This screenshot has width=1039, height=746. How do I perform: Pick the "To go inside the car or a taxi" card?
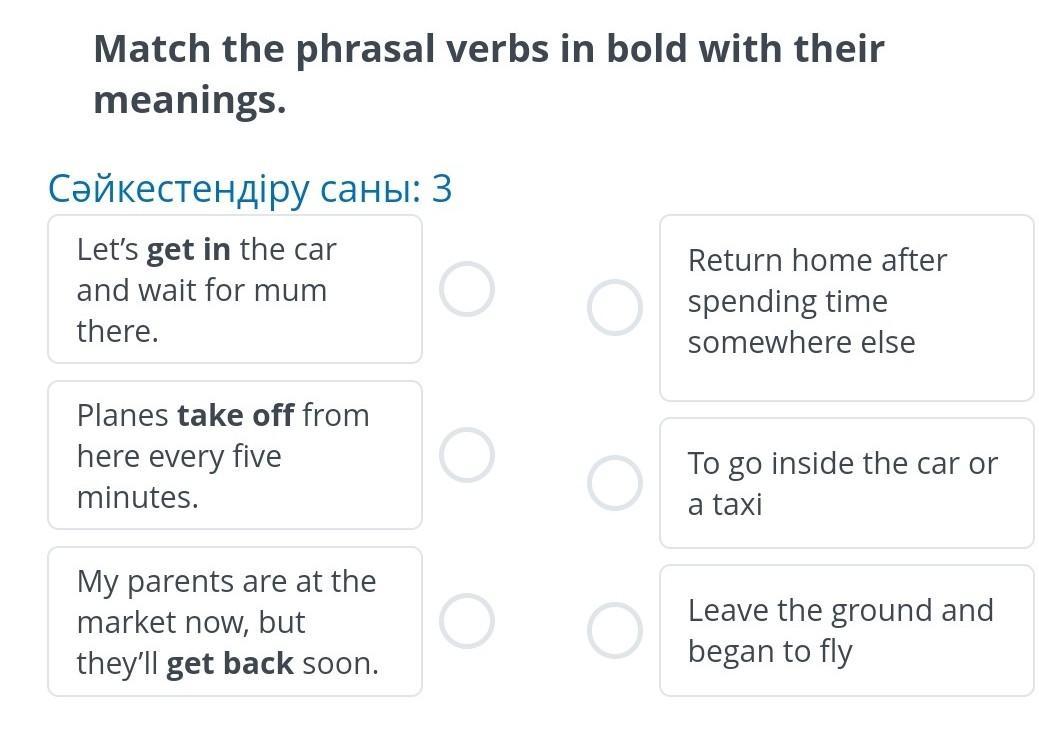coord(846,483)
